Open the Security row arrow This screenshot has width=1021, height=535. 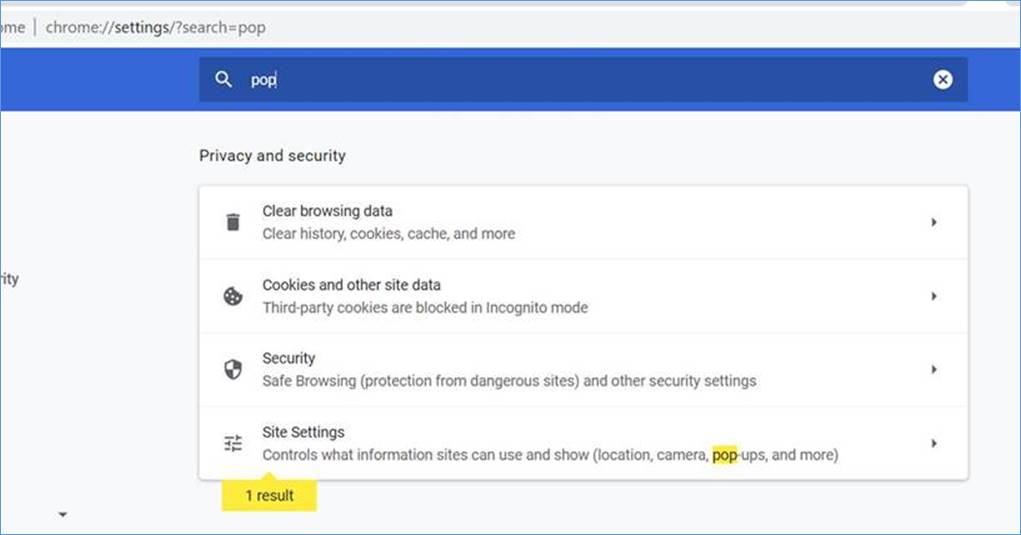coord(934,369)
